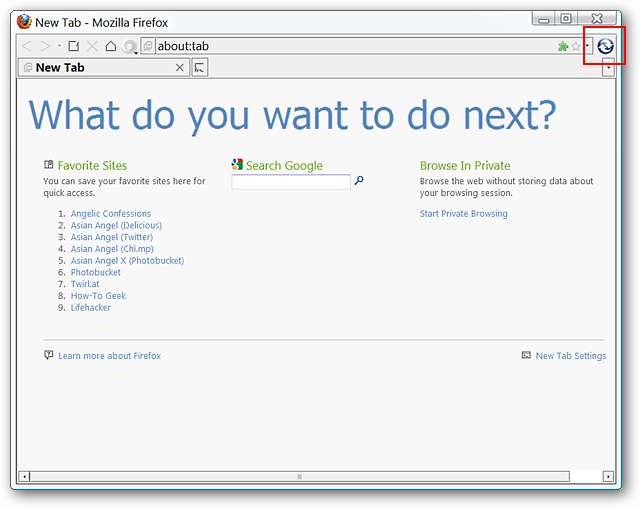This screenshot has width=640, height=508.
Task: Click the Search Google heading
Action: tap(284, 165)
